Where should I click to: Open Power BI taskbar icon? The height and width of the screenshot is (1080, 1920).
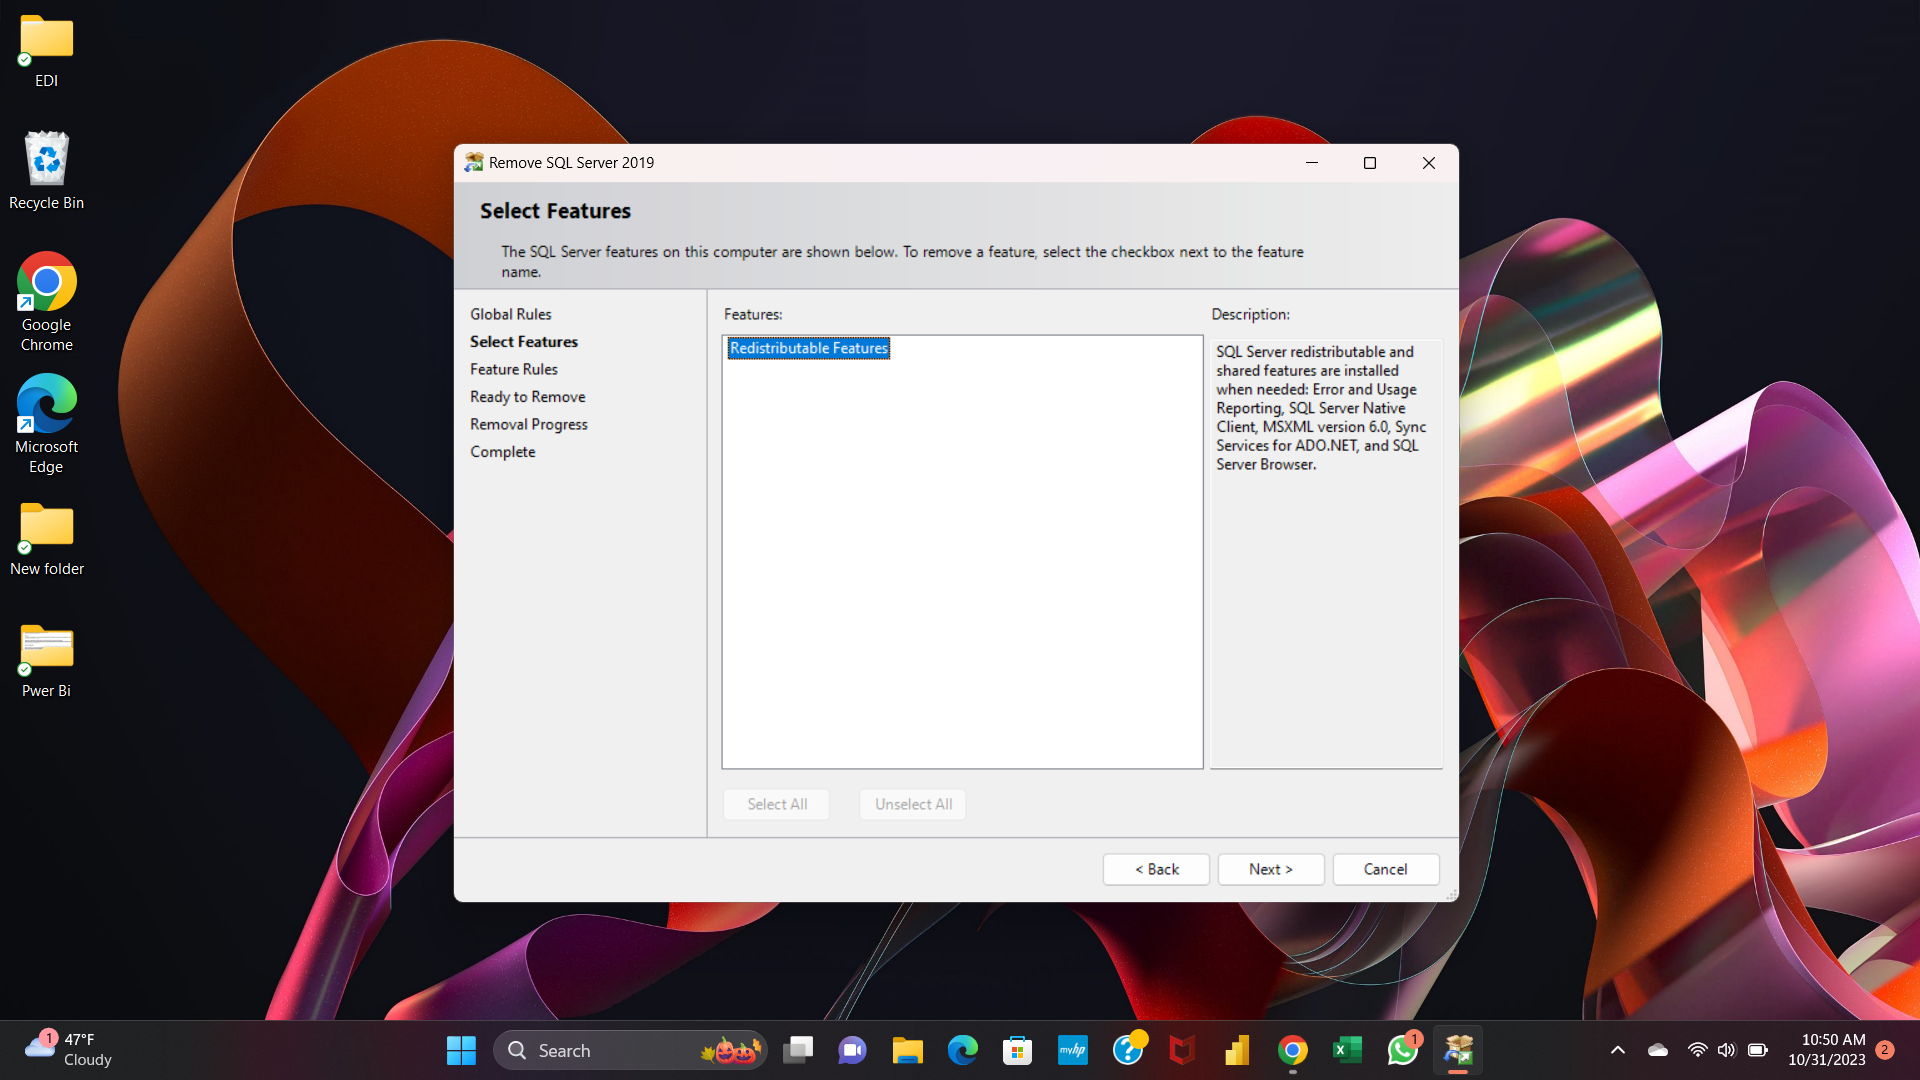coord(1237,1050)
